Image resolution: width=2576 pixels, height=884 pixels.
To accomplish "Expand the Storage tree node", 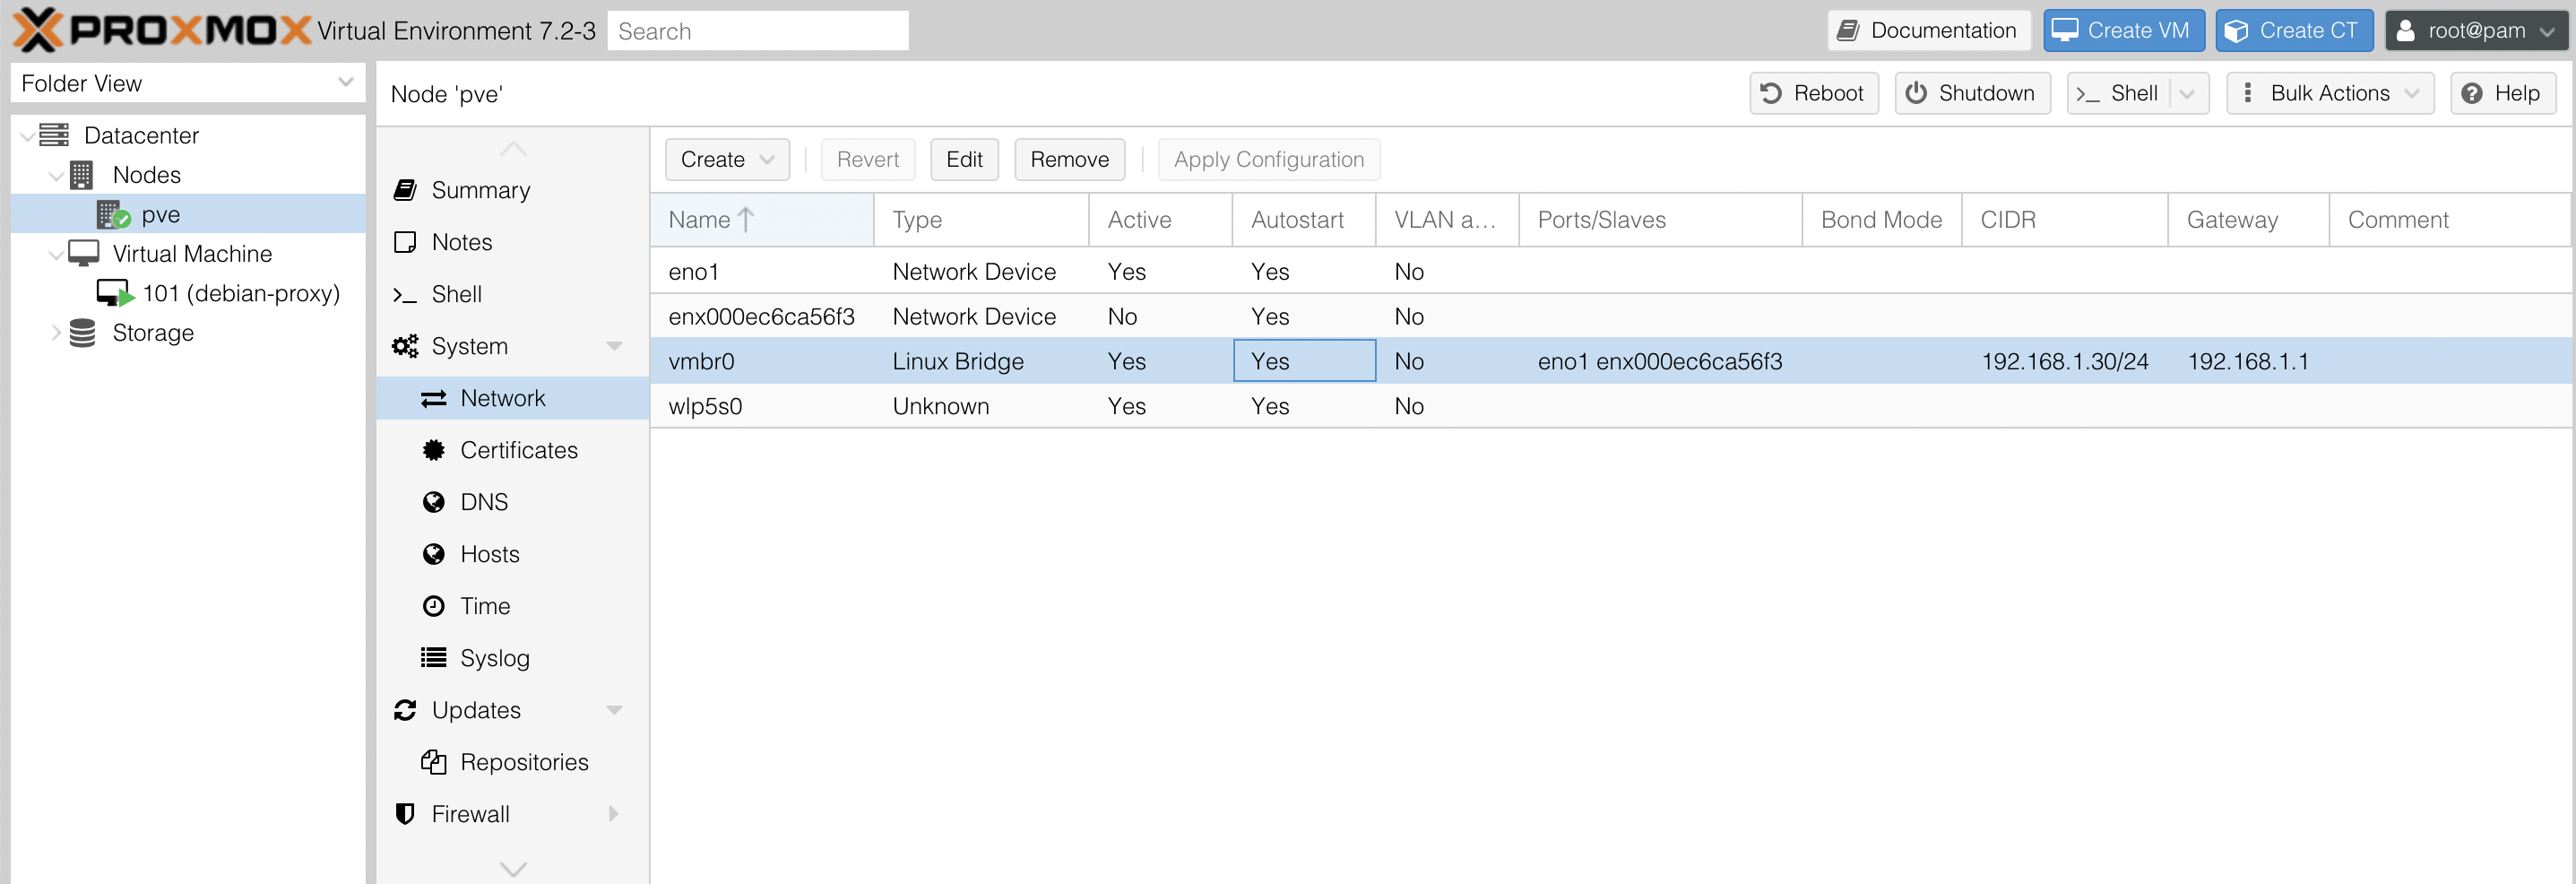I will click(x=56, y=333).
